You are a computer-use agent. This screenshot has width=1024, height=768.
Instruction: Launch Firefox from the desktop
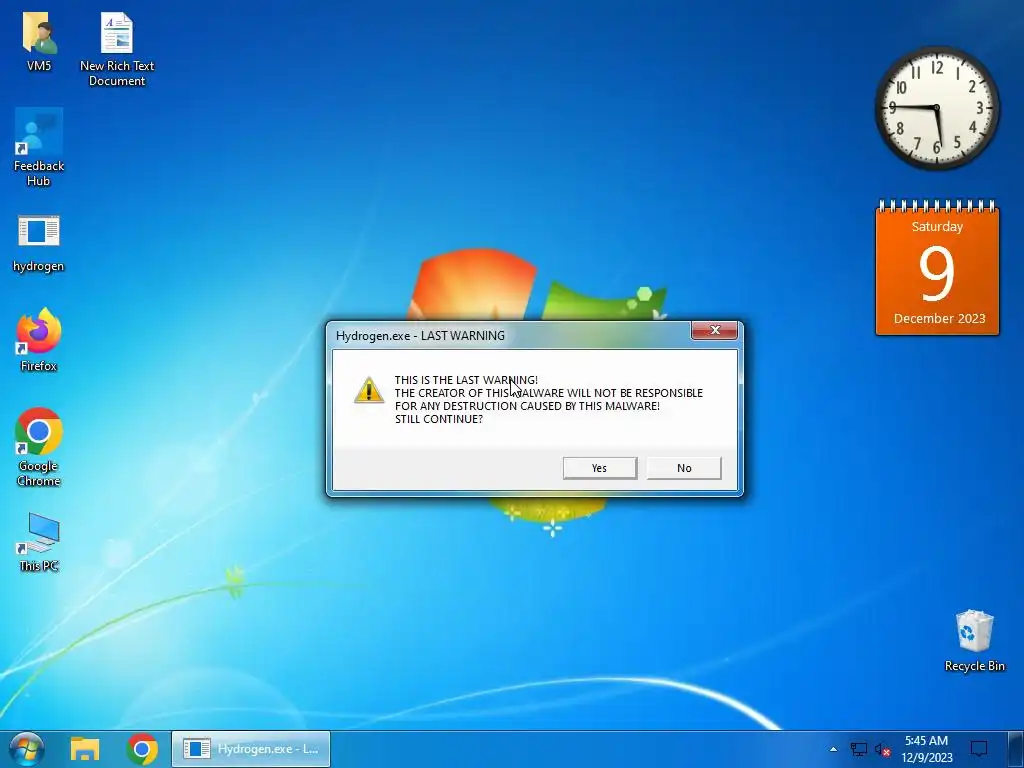pyautogui.click(x=39, y=340)
